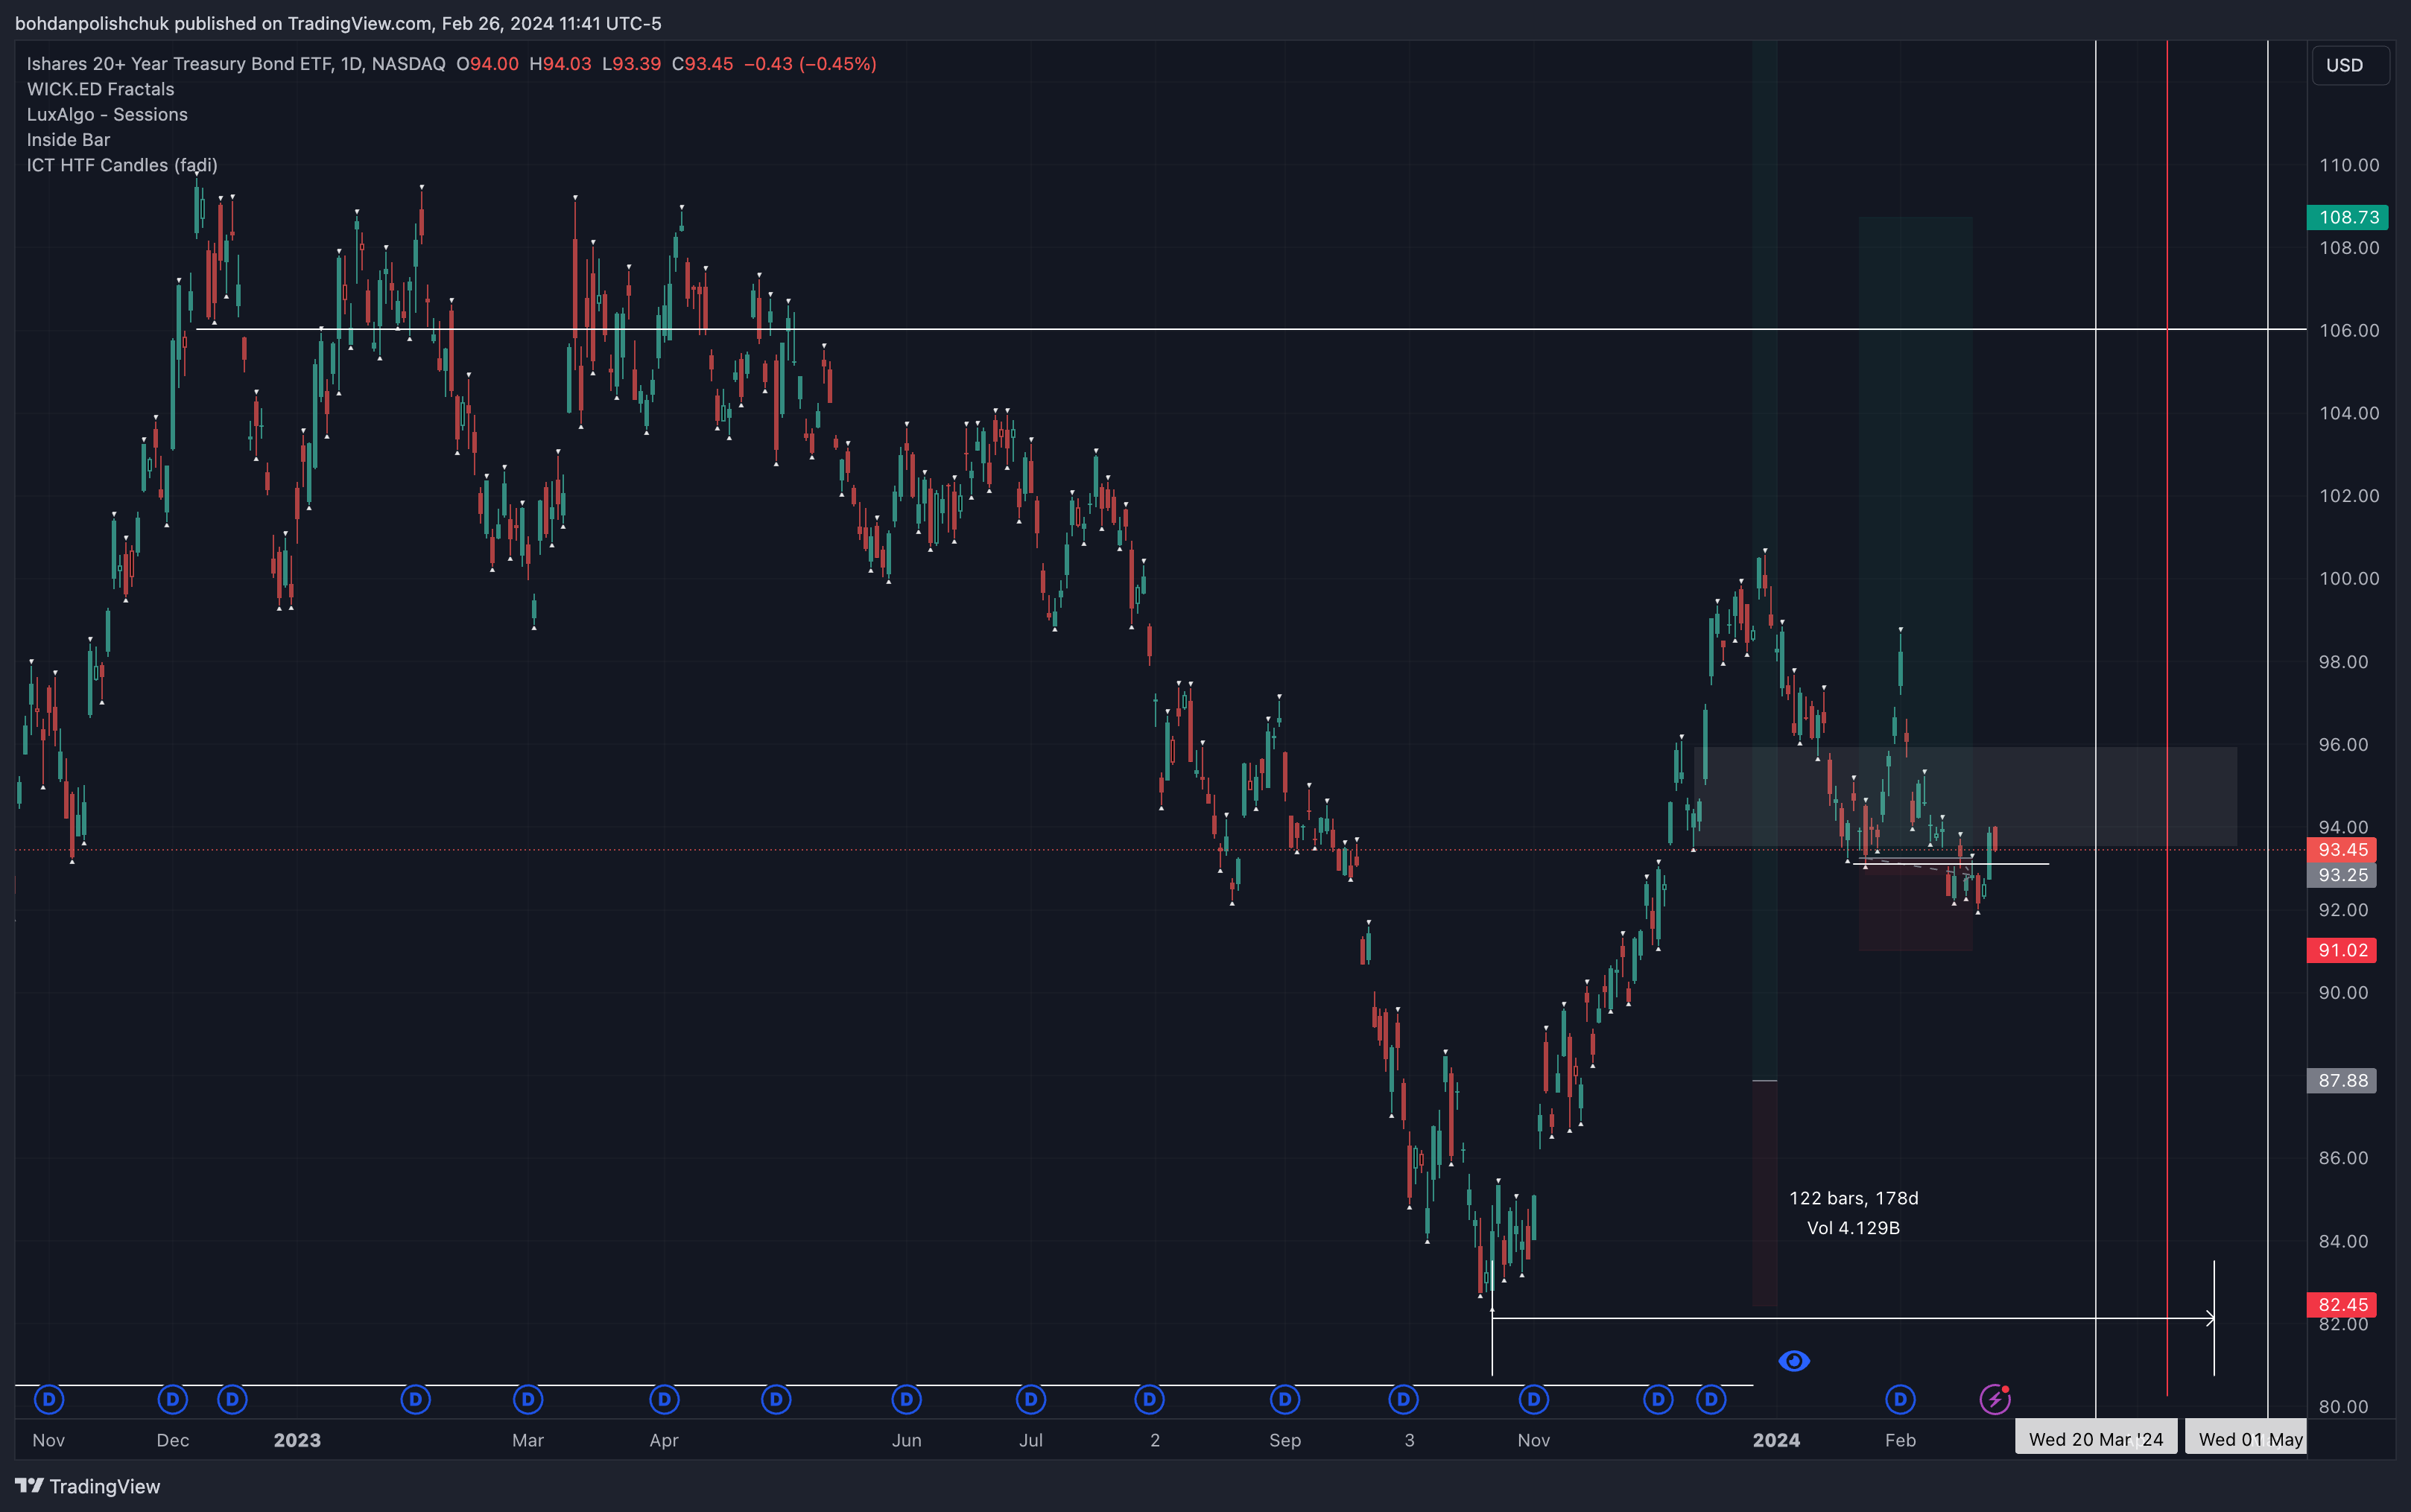The height and width of the screenshot is (1512, 2411).
Task: Click the 110.00 price axis label
Action: [x=2349, y=165]
